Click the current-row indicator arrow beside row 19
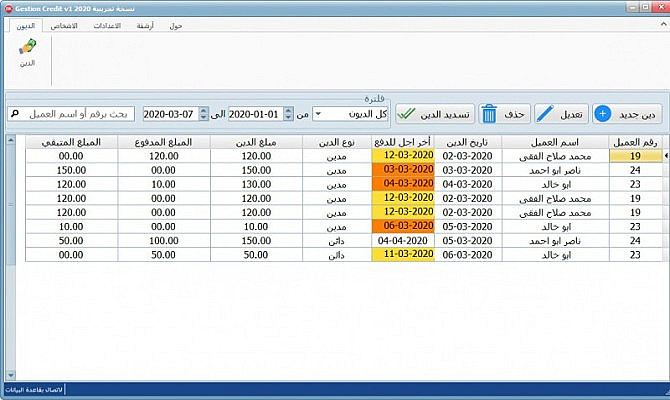The image size is (670, 400). click(x=665, y=156)
